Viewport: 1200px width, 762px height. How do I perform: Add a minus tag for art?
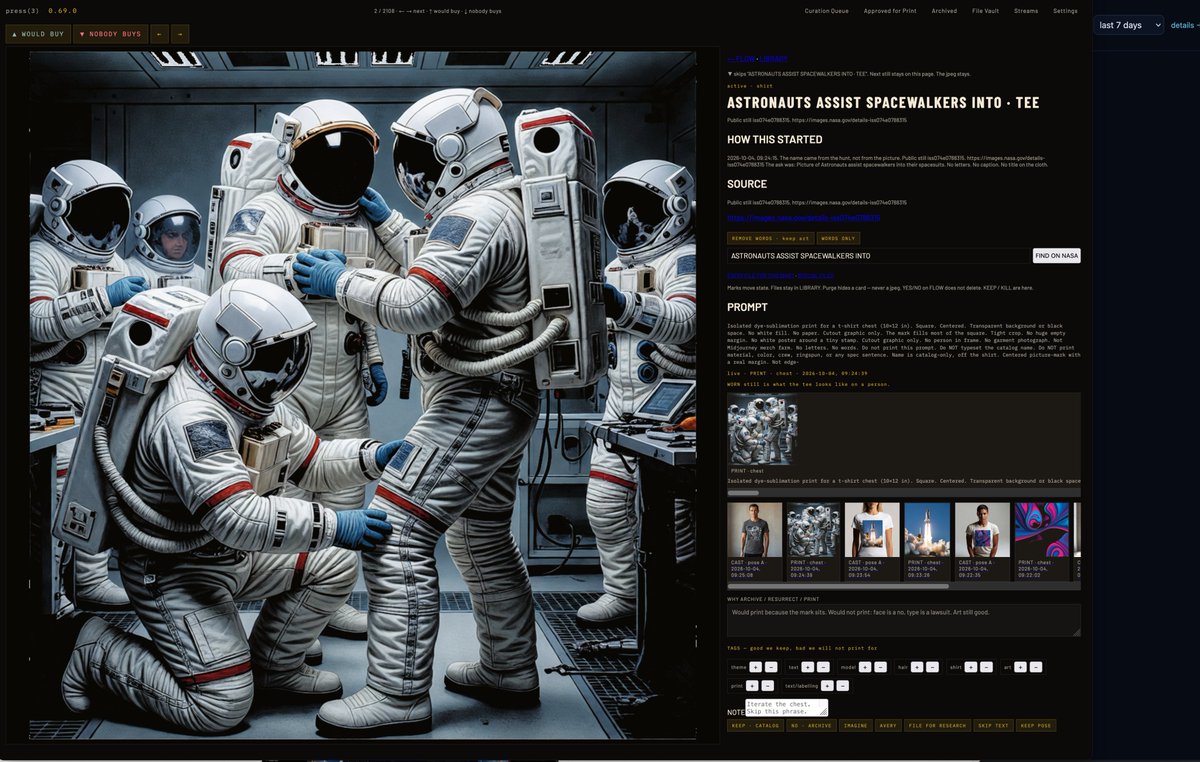(x=1037, y=667)
